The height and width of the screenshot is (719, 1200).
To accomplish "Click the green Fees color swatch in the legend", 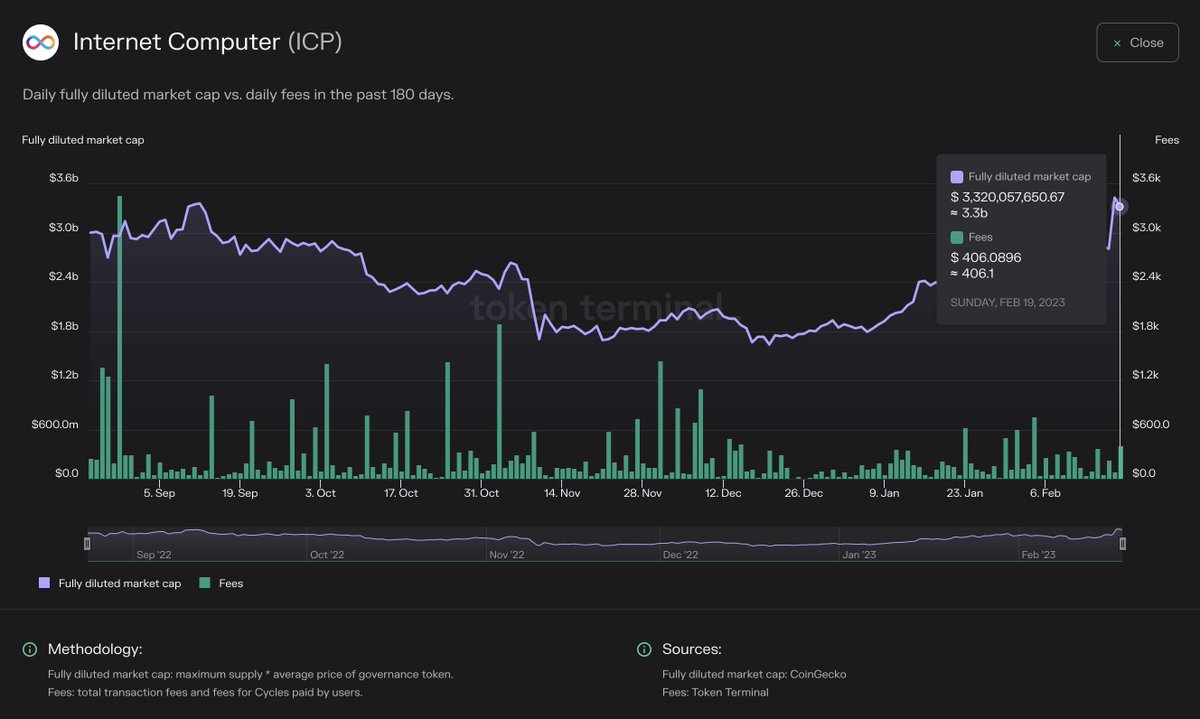I will tap(204, 582).
